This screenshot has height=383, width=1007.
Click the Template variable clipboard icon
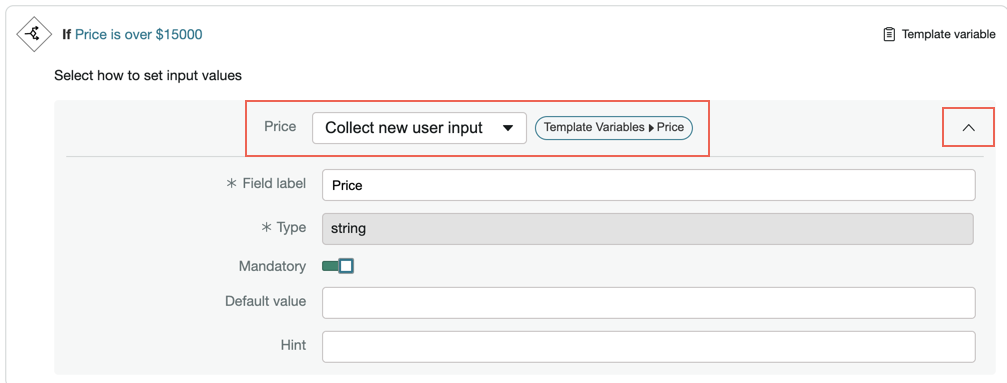889,34
